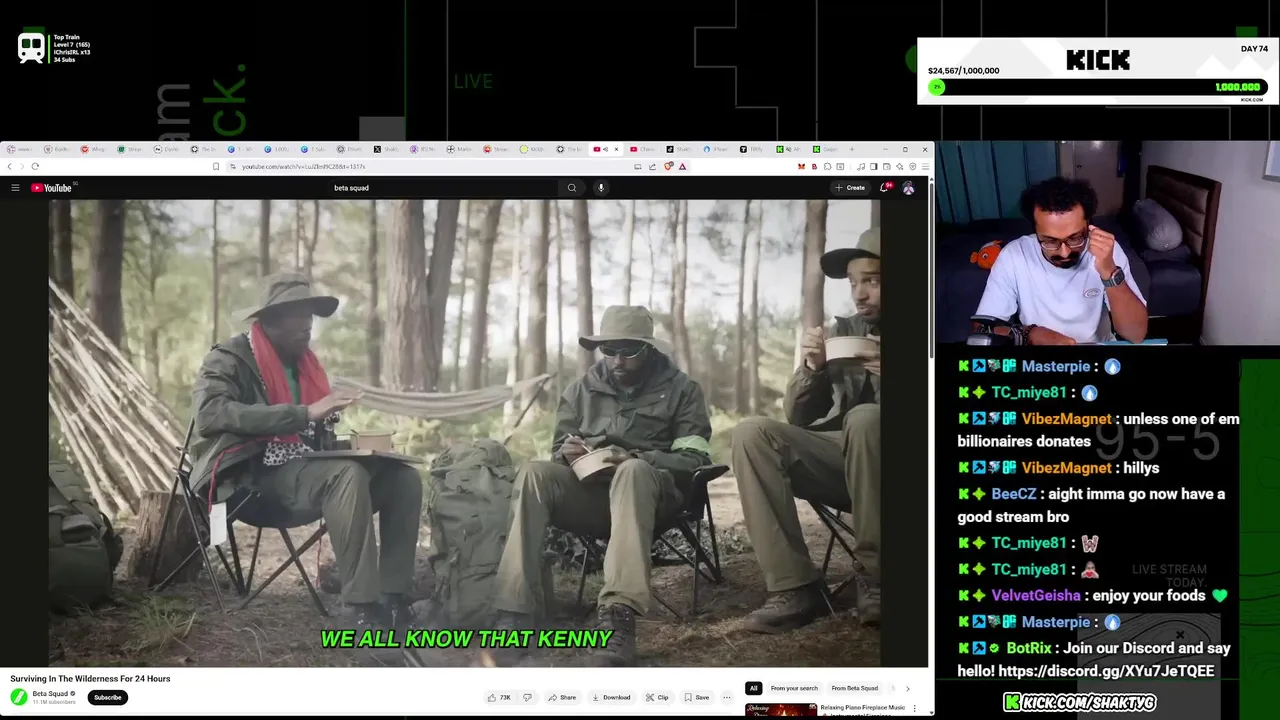This screenshot has width=1280, height=720.
Task: Click the Clip scissors button
Action: pyautogui.click(x=657, y=697)
